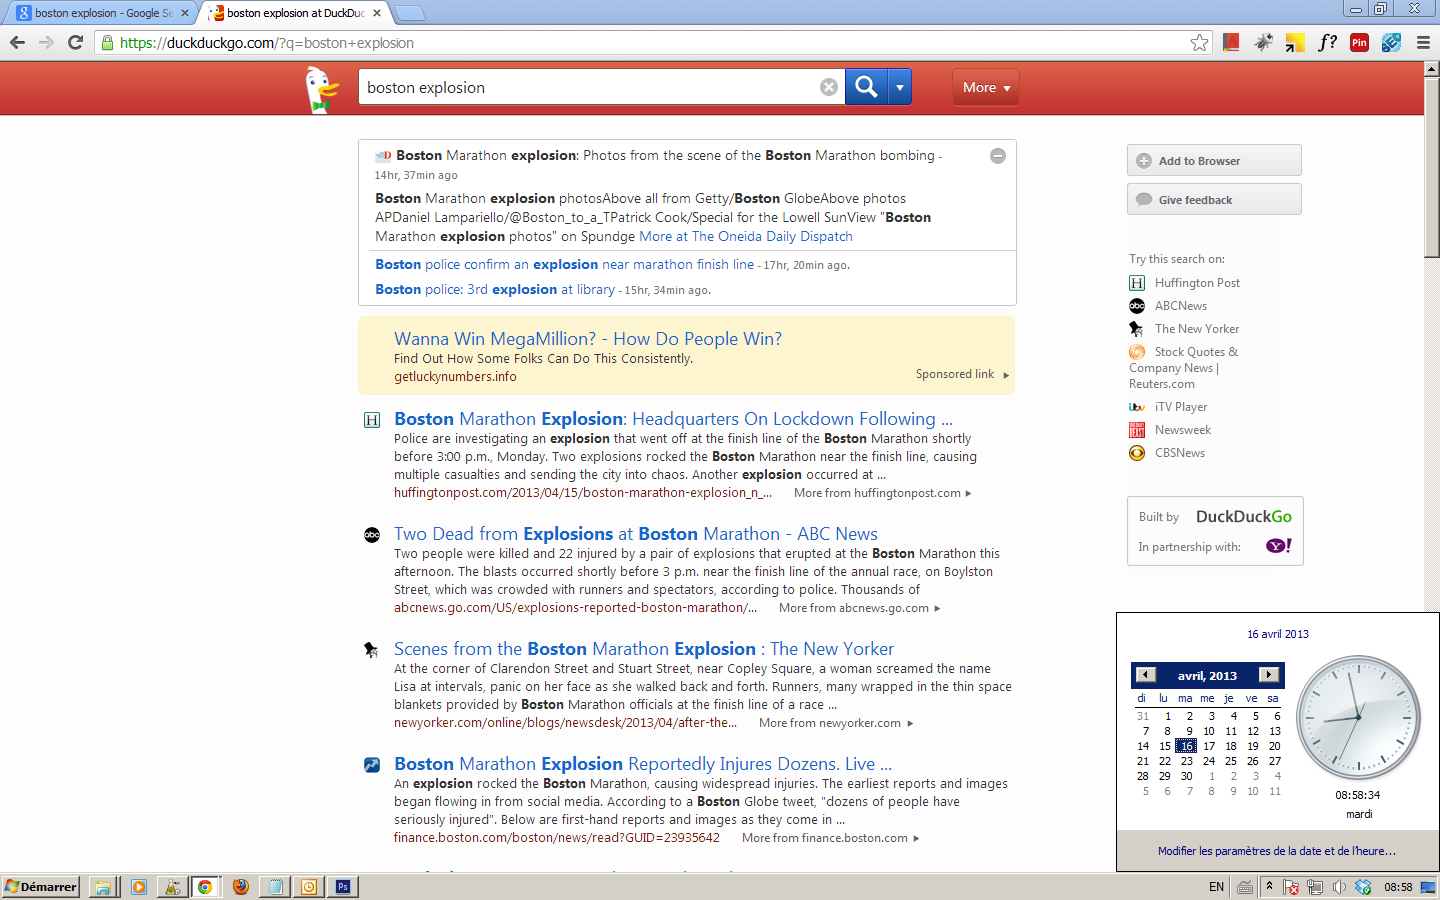The image size is (1440, 900).
Task: Click the f? font identifier extension
Action: pyautogui.click(x=1327, y=42)
